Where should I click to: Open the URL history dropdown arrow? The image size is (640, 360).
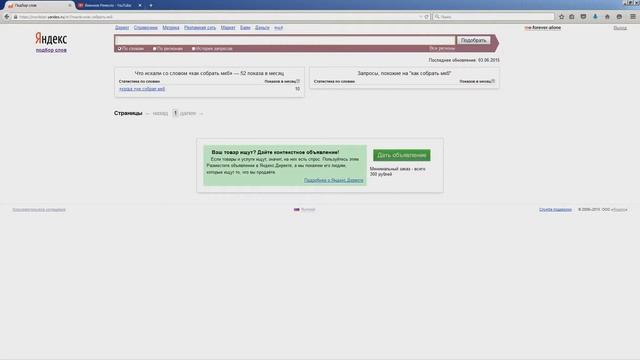coord(420,17)
